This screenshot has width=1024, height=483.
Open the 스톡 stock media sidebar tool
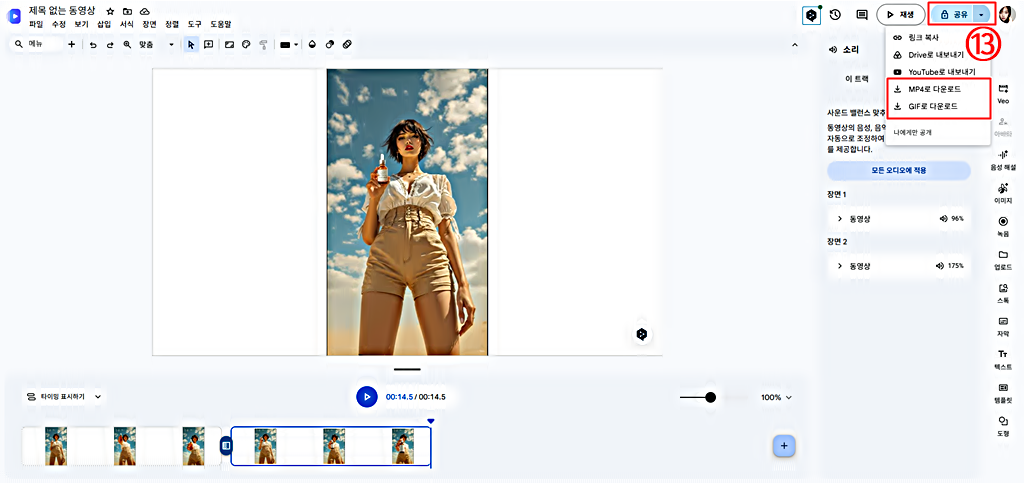(x=1003, y=293)
